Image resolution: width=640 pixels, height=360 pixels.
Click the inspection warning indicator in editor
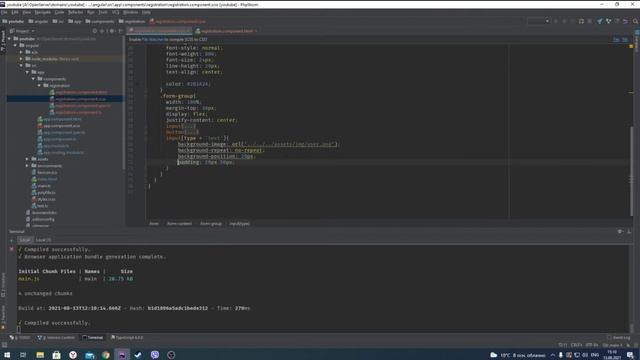(x=631, y=47)
